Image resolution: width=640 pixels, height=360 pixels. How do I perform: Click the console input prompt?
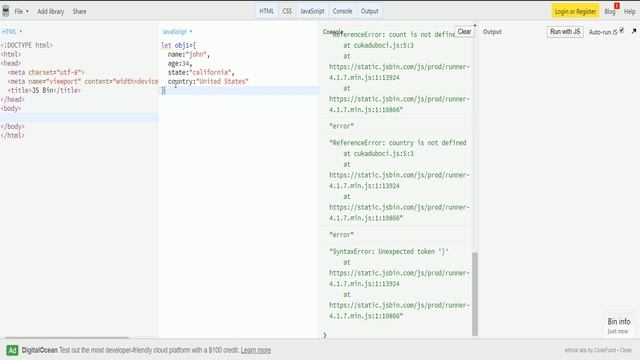tap(396, 335)
